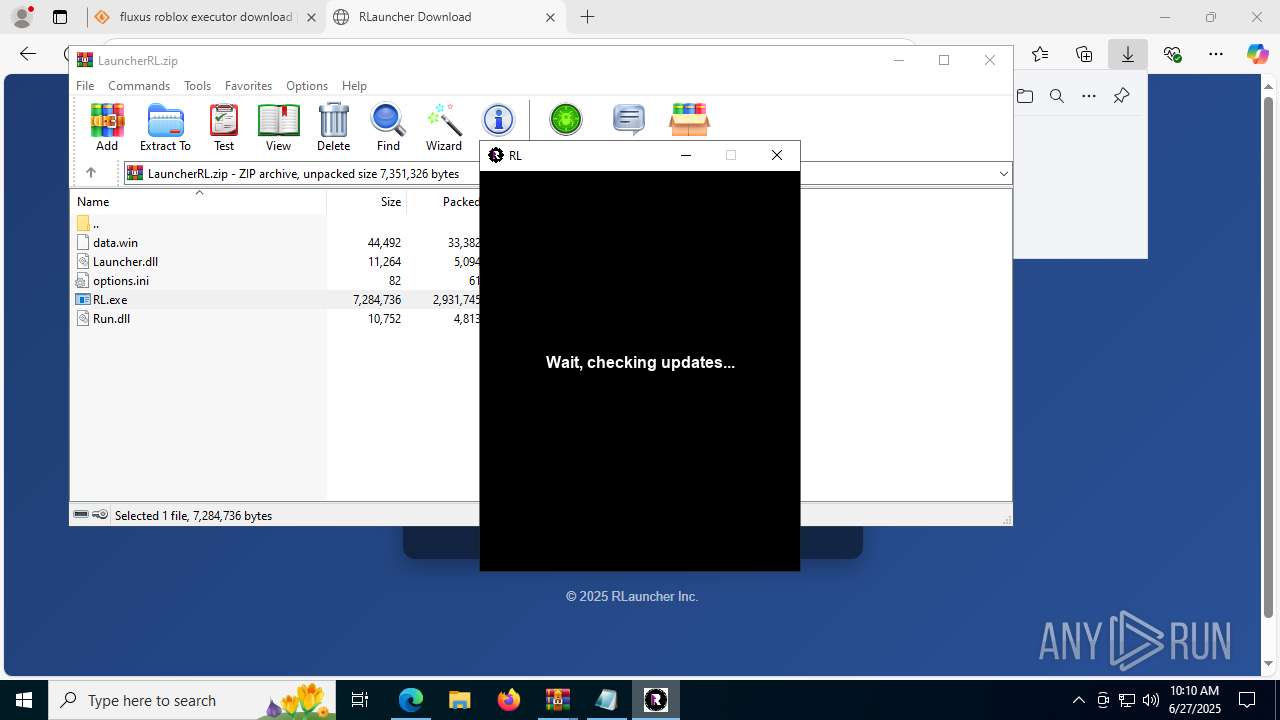The height and width of the screenshot is (720, 1280).
Task: Close the RL launcher window
Action: pyautogui.click(x=777, y=155)
